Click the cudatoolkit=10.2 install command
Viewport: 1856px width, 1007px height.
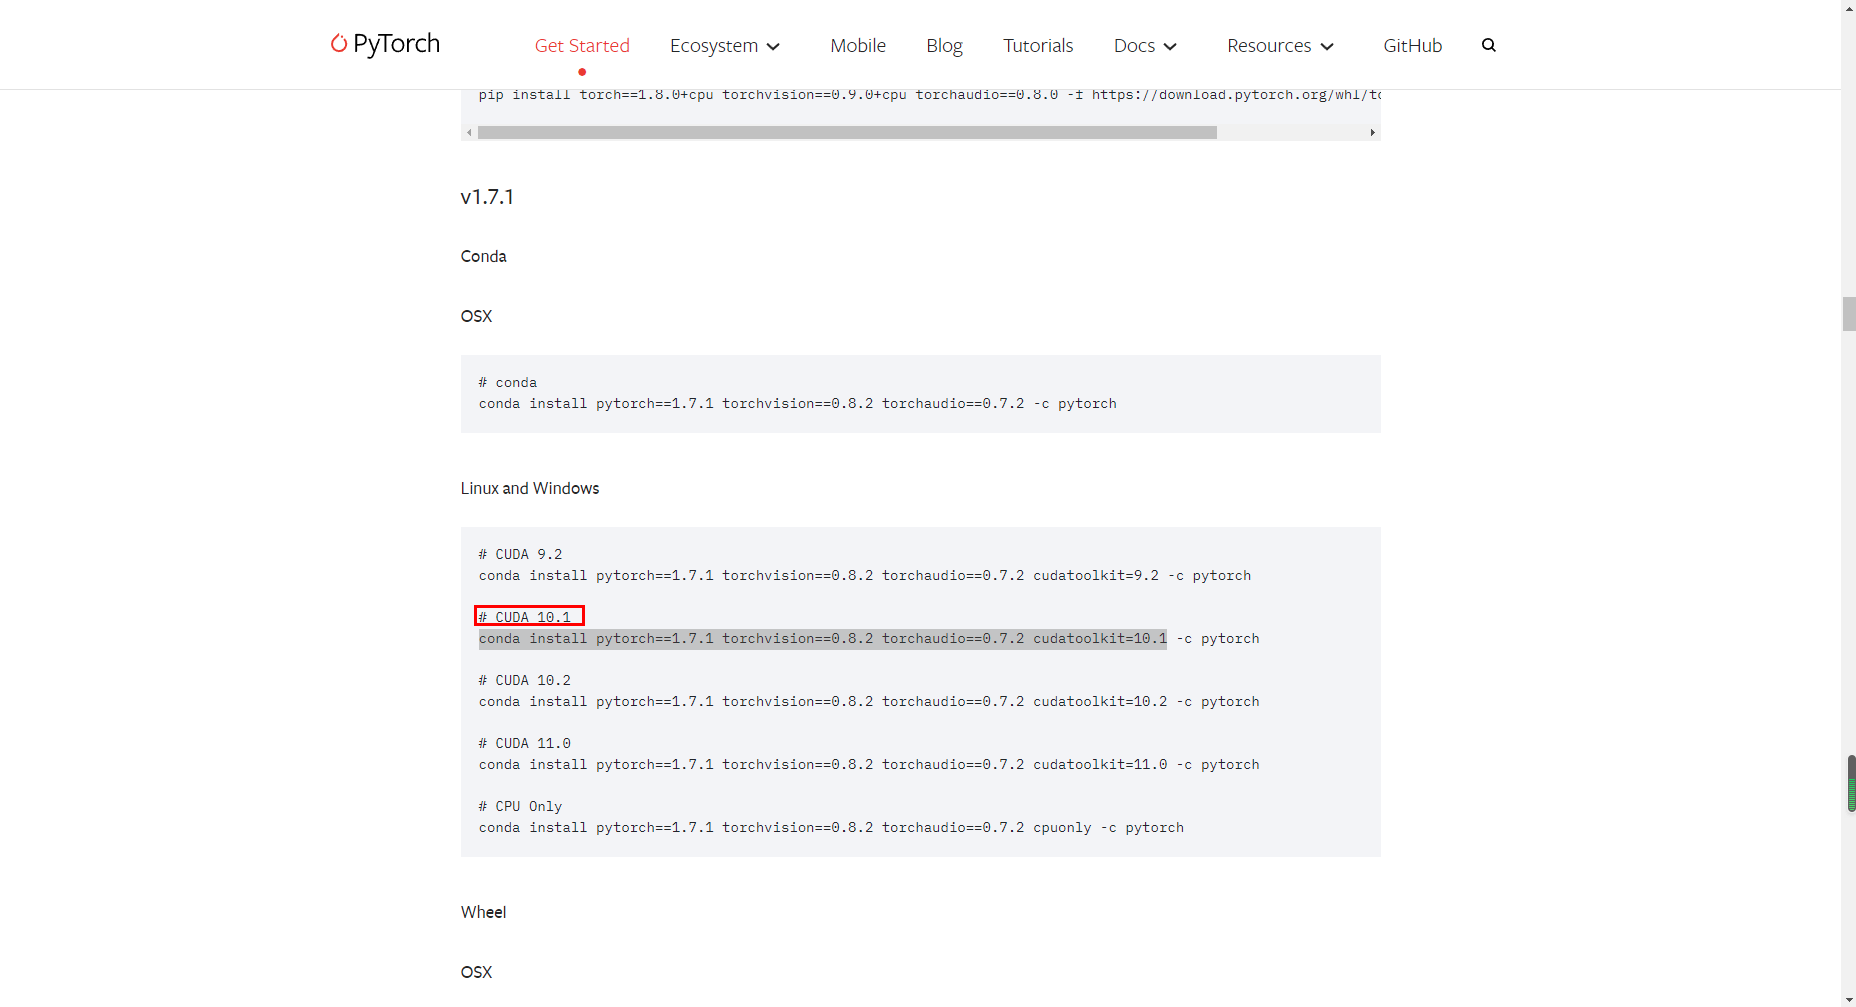coord(868,702)
